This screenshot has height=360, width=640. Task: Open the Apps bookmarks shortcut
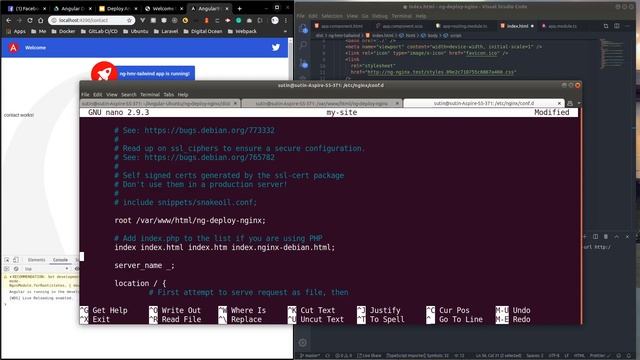16,31
